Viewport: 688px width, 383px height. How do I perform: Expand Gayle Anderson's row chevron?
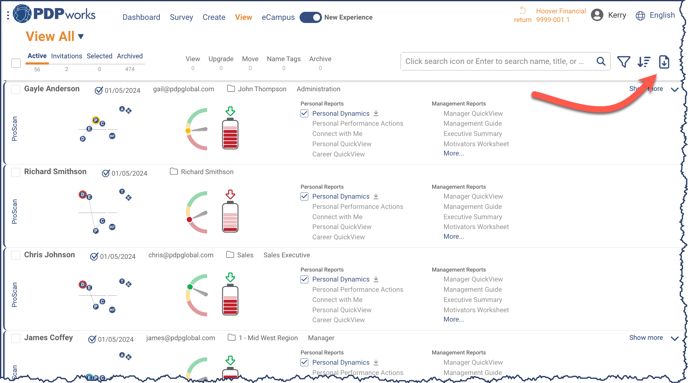675,89
